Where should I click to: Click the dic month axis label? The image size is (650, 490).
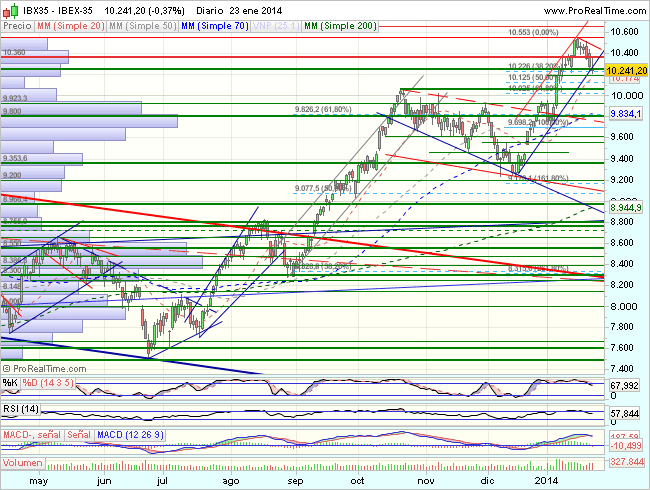[488, 481]
